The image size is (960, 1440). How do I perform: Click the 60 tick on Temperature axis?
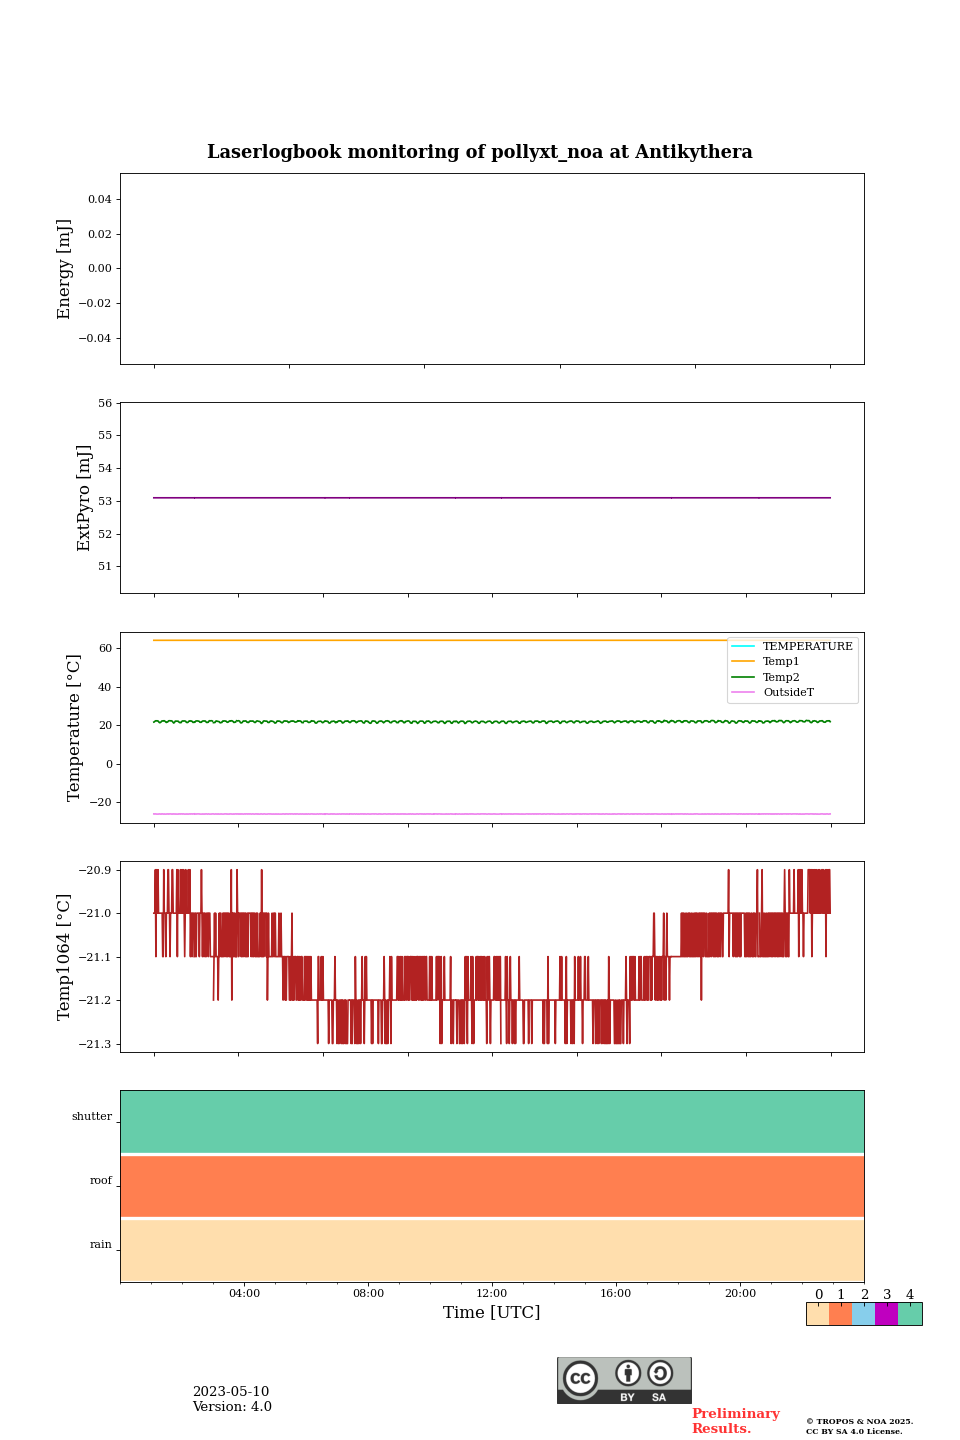[x=105, y=648]
